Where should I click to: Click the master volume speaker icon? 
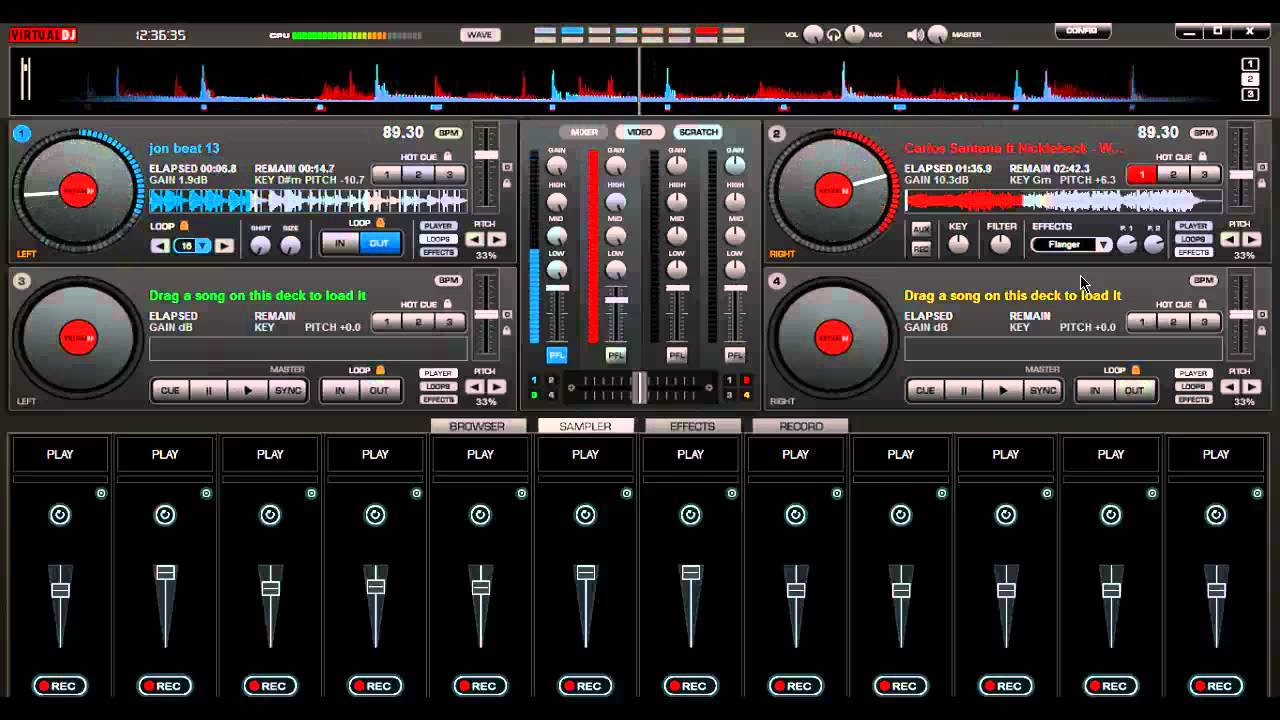pyautogui.click(x=915, y=35)
